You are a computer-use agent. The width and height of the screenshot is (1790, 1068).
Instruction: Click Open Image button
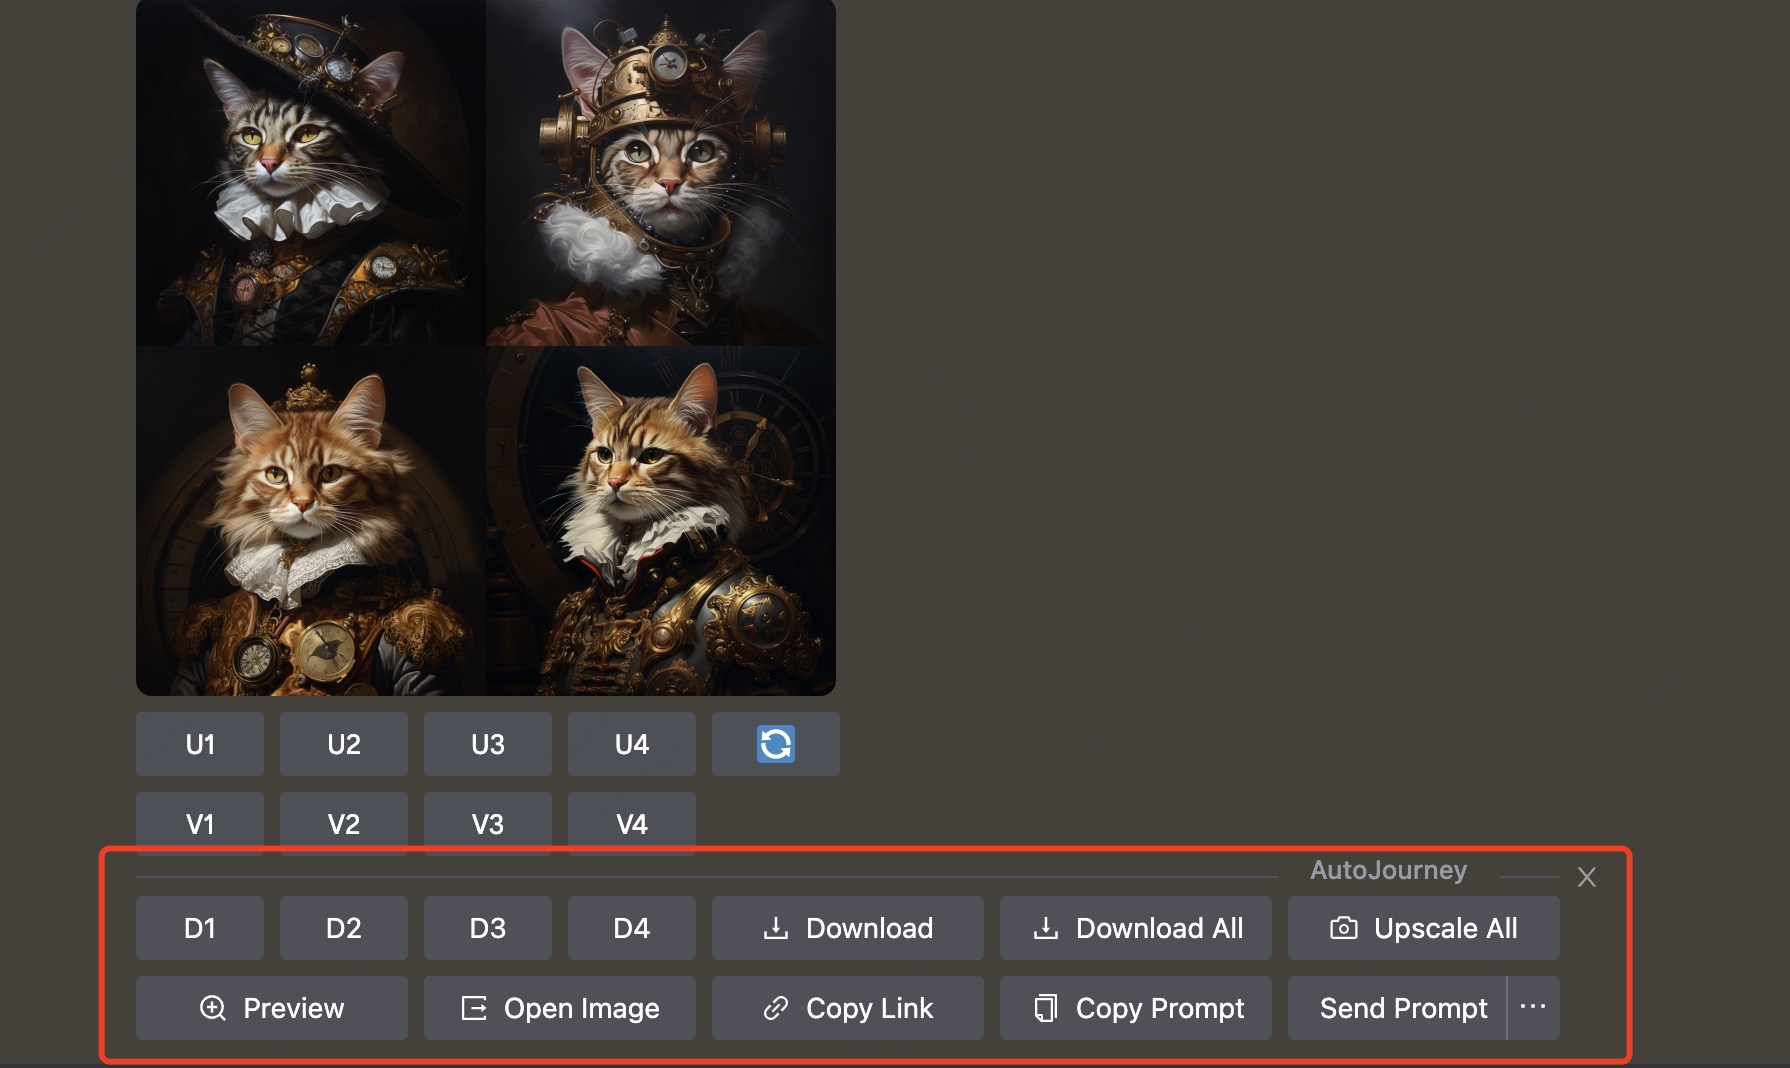(559, 1008)
